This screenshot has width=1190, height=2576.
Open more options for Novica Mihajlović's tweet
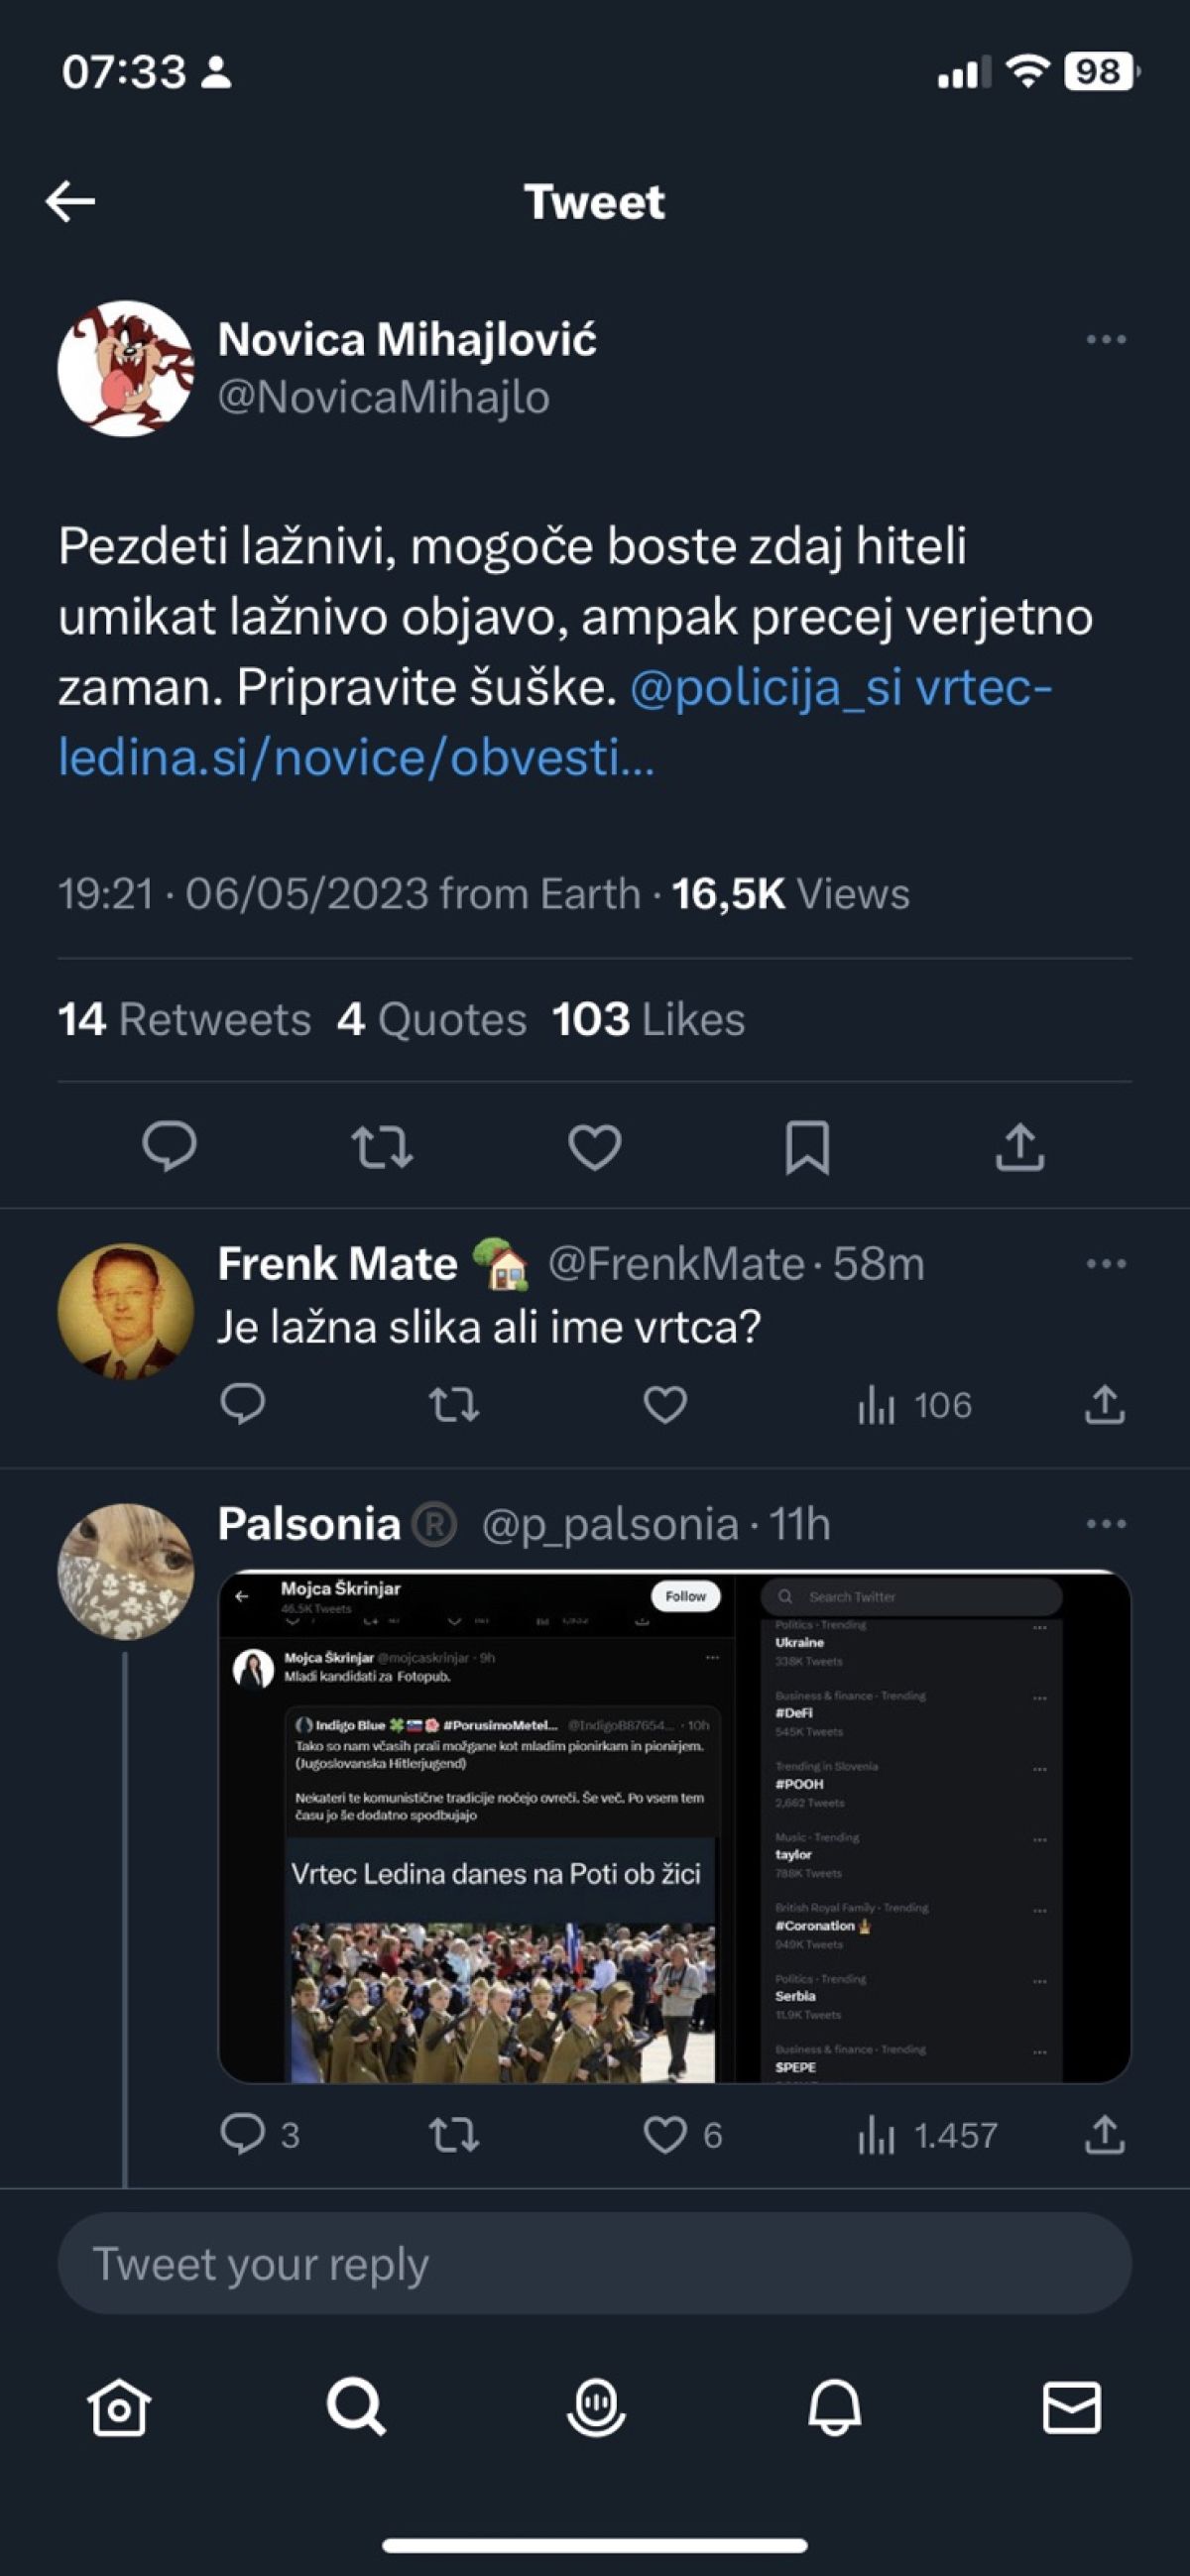pos(1106,340)
